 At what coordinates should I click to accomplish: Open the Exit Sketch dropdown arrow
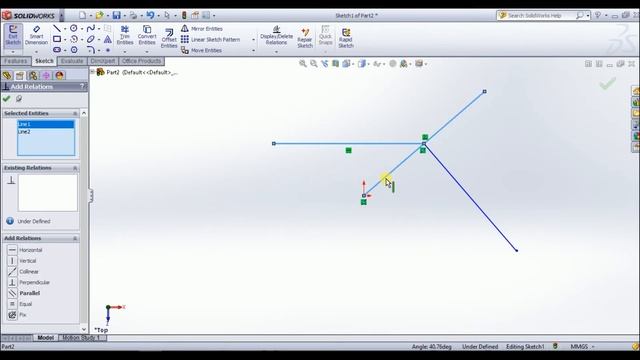point(13,52)
